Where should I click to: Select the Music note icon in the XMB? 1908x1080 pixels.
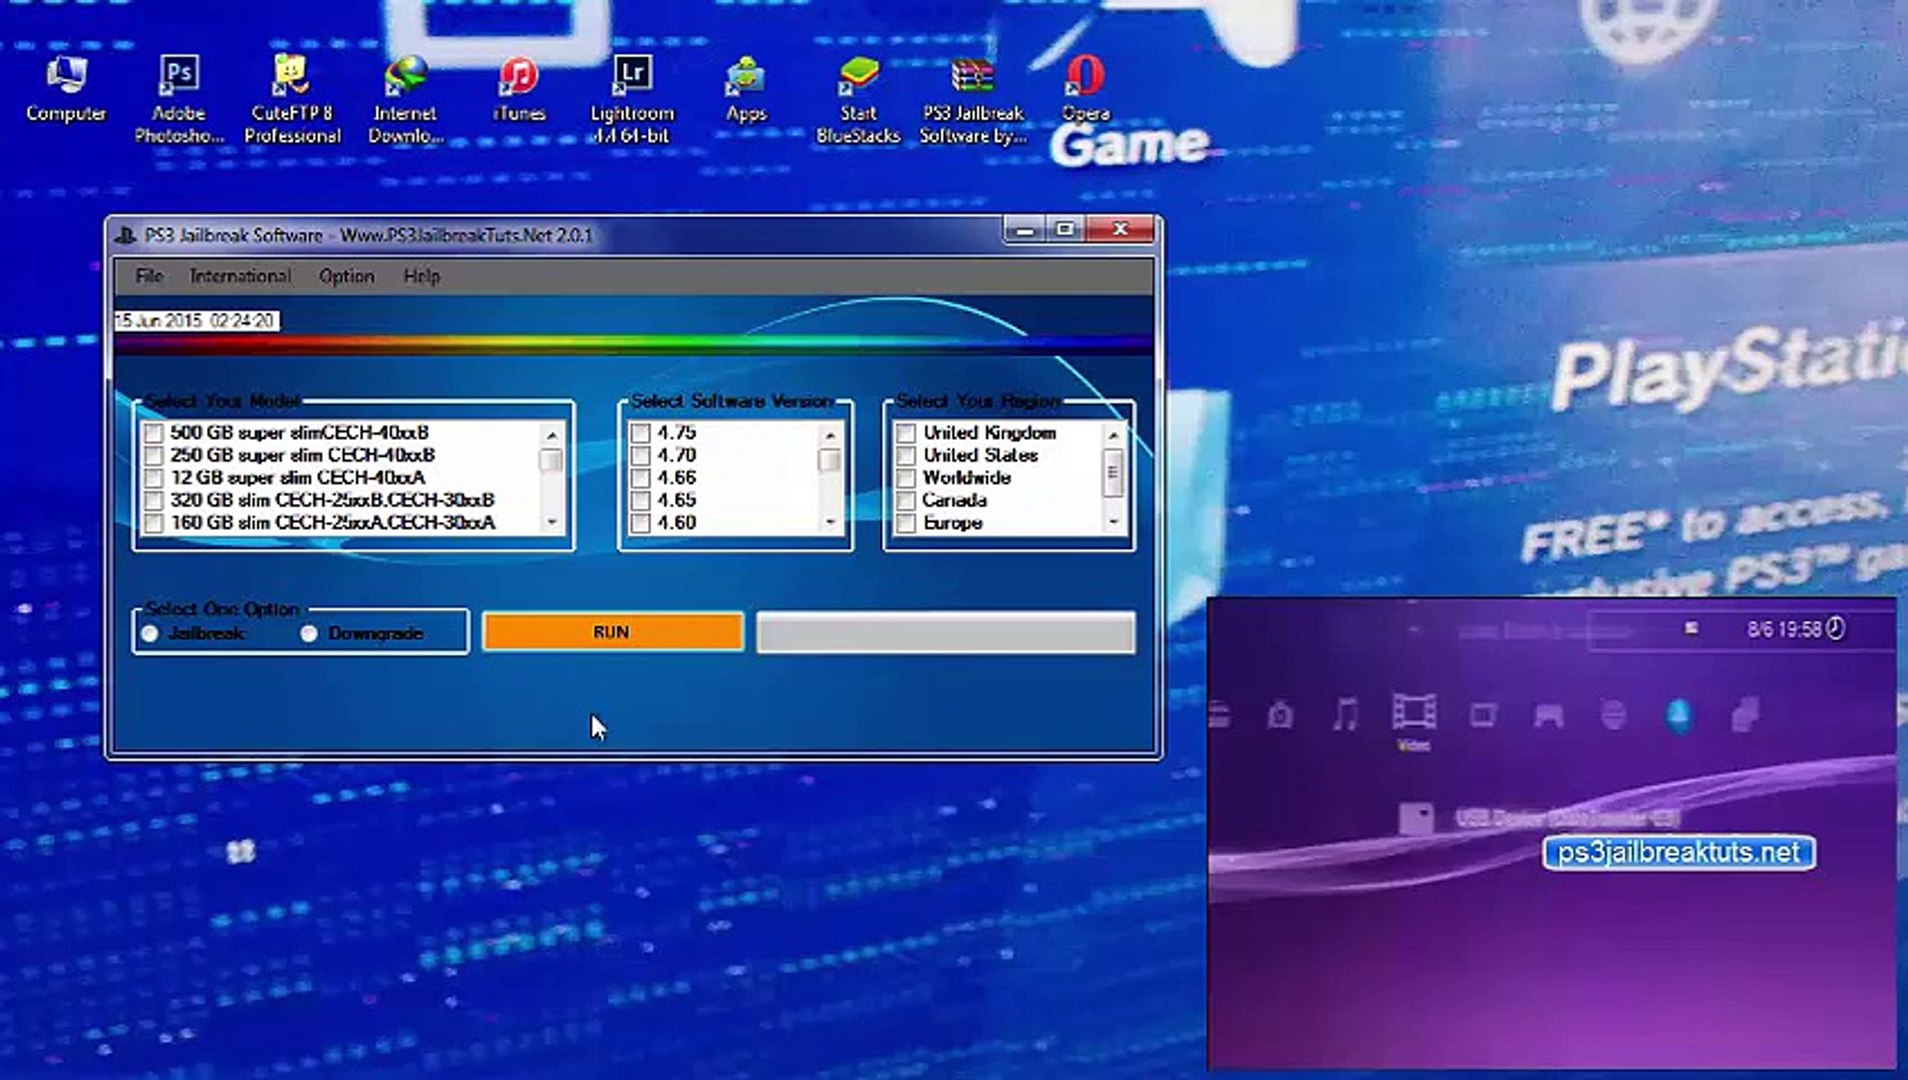click(x=1346, y=714)
